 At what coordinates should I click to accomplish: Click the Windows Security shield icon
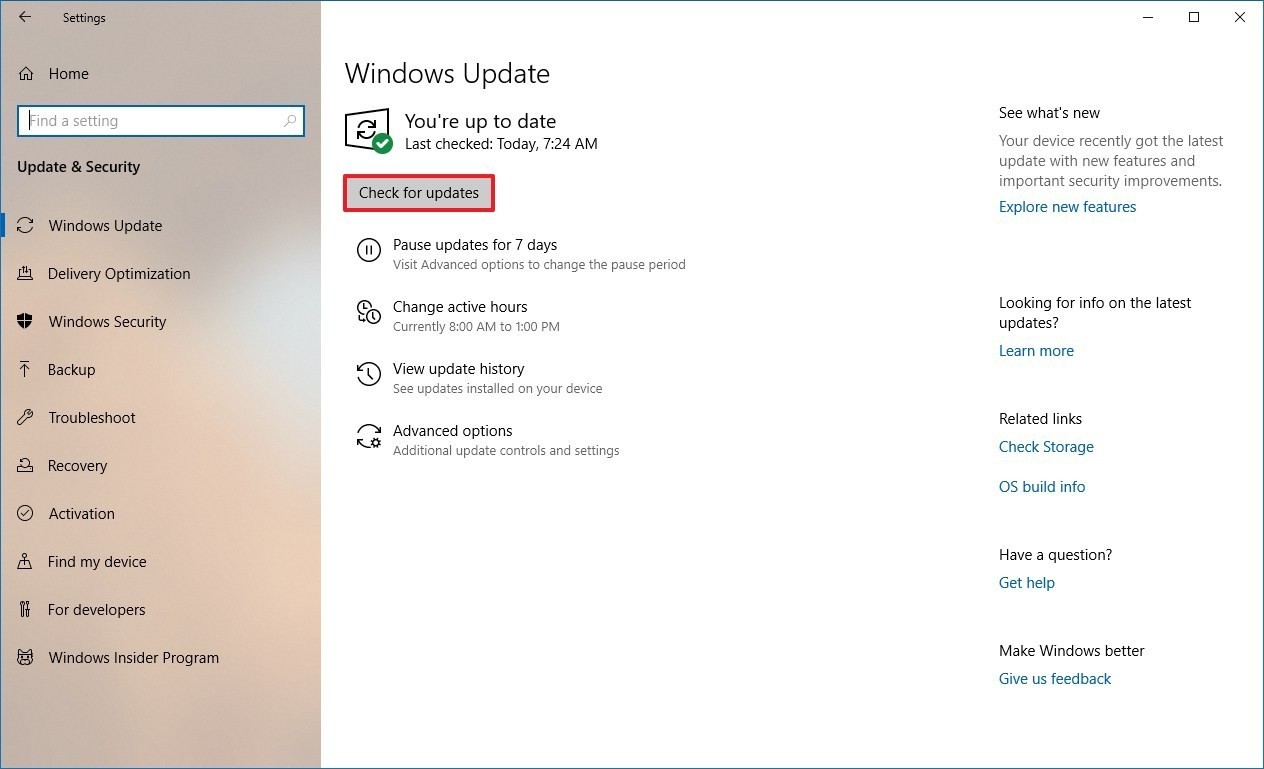(26, 322)
